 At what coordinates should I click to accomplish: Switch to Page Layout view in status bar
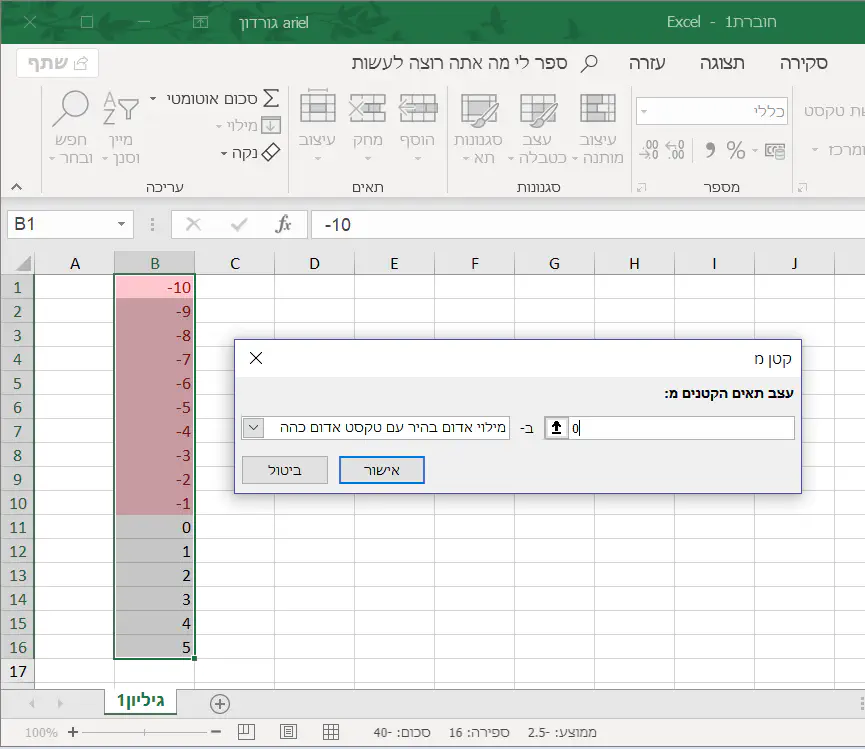coord(288,732)
